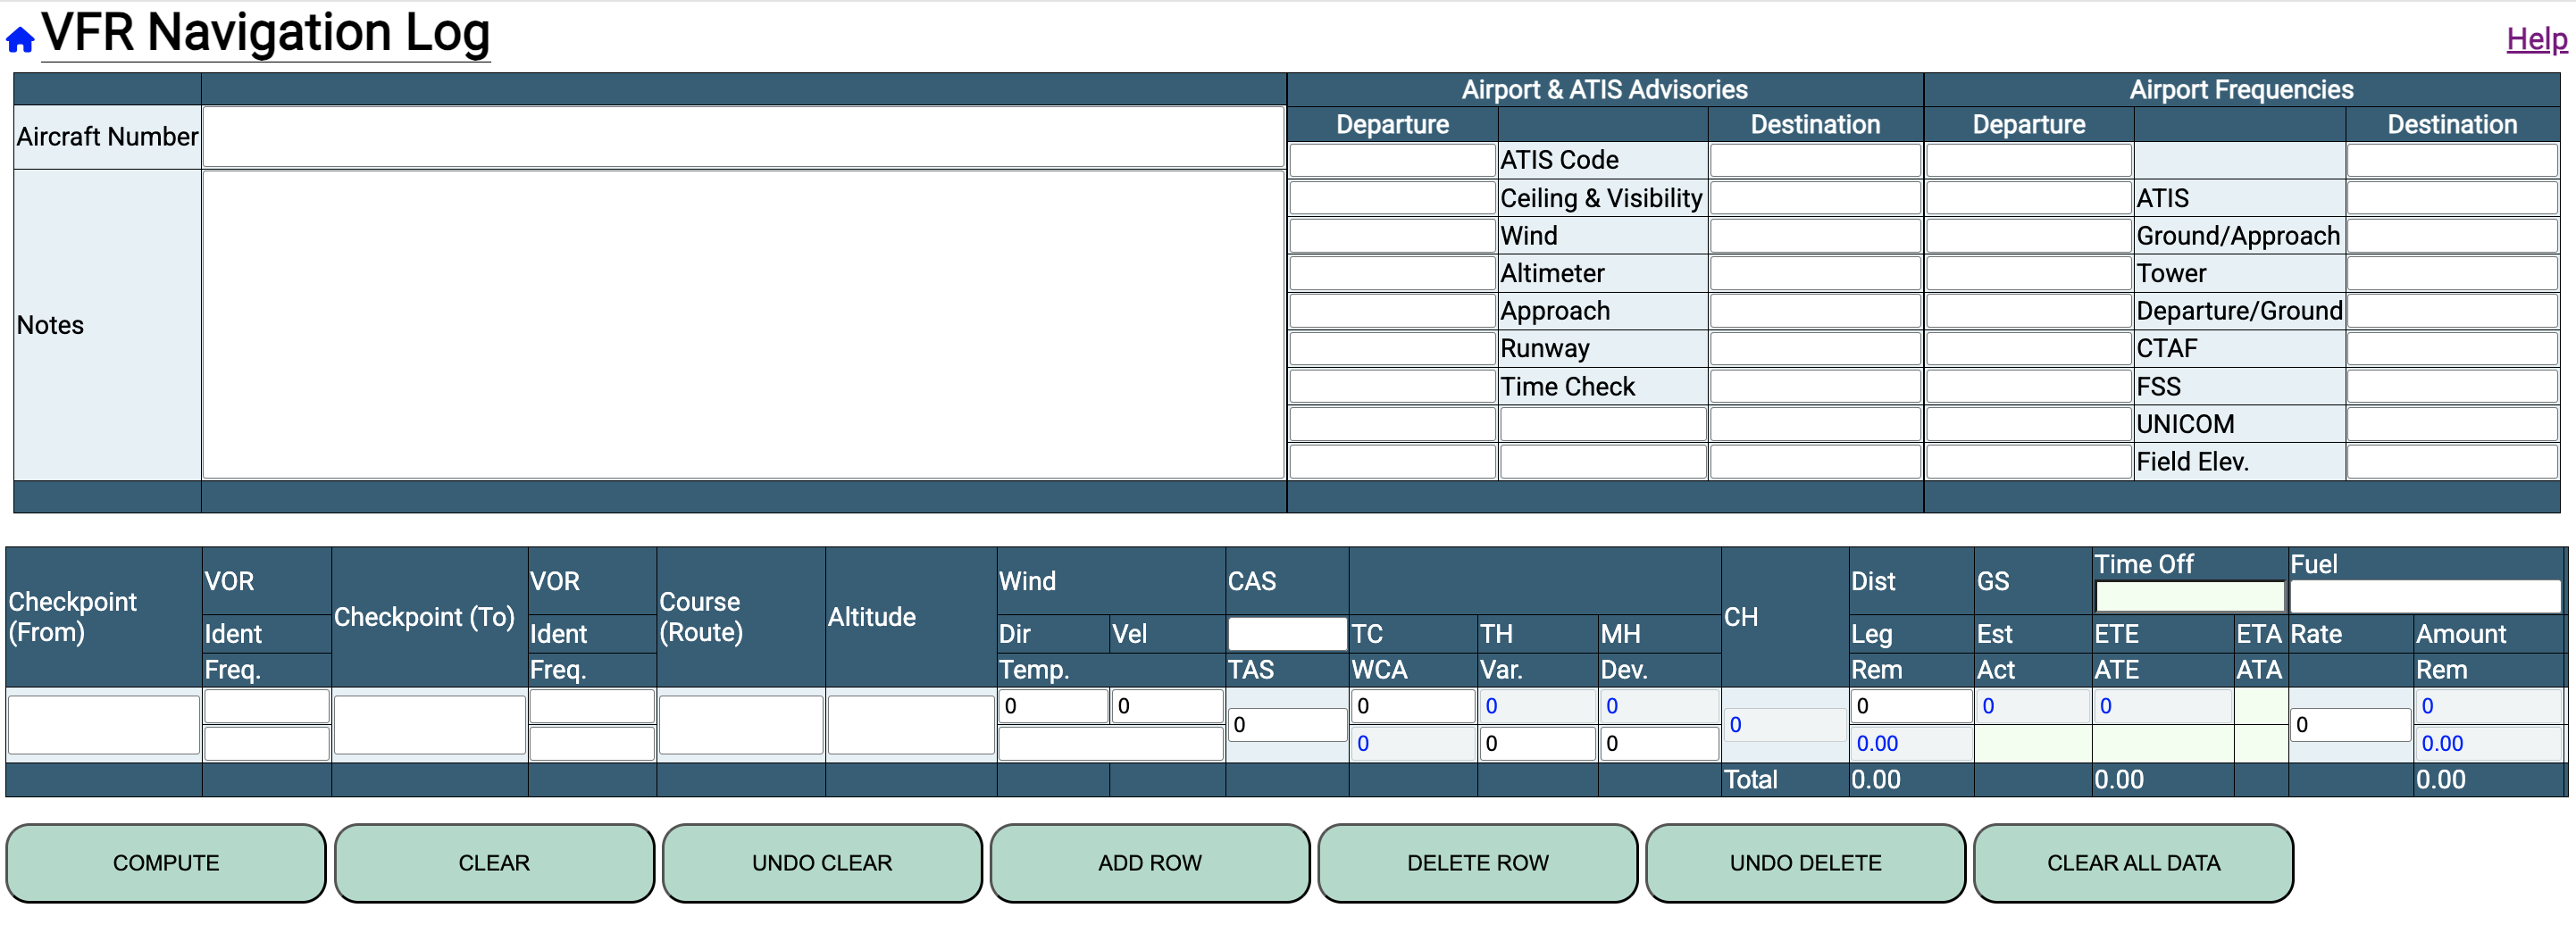Select the Departure ATIS Code field
The image size is (2576, 925).
pyautogui.click(x=1391, y=160)
